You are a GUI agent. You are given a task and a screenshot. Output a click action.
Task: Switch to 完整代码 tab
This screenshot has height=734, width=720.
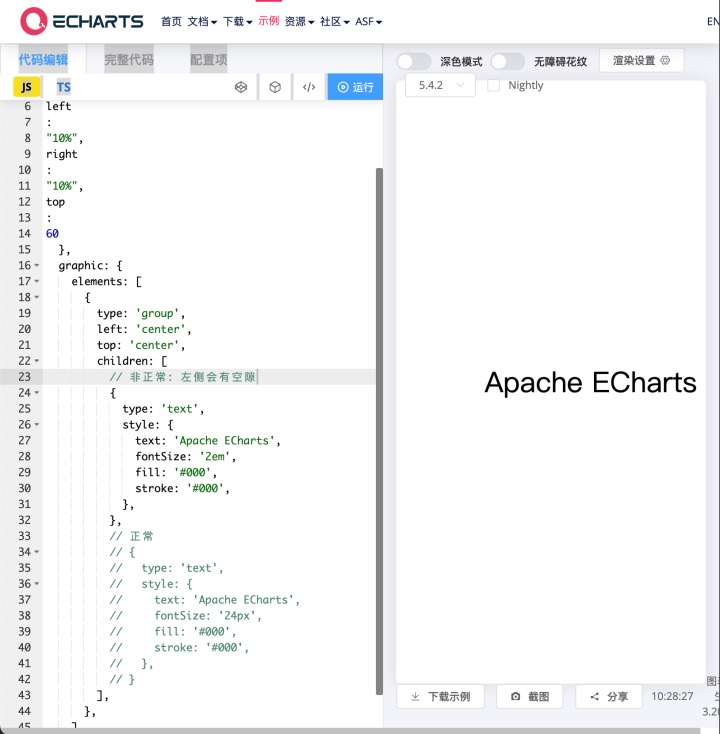(129, 59)
